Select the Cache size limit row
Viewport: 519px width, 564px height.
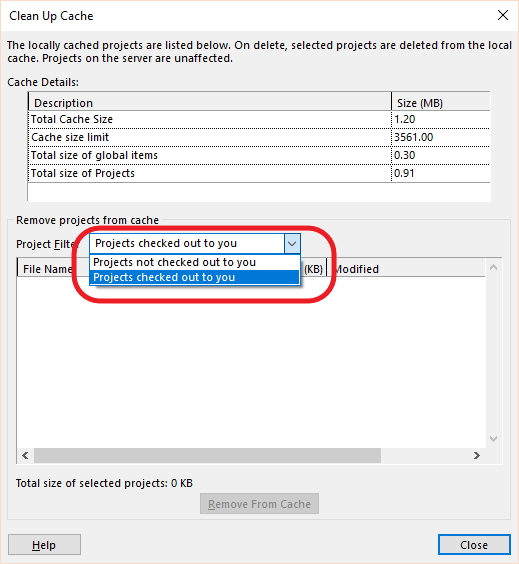[x=259, y=137]
